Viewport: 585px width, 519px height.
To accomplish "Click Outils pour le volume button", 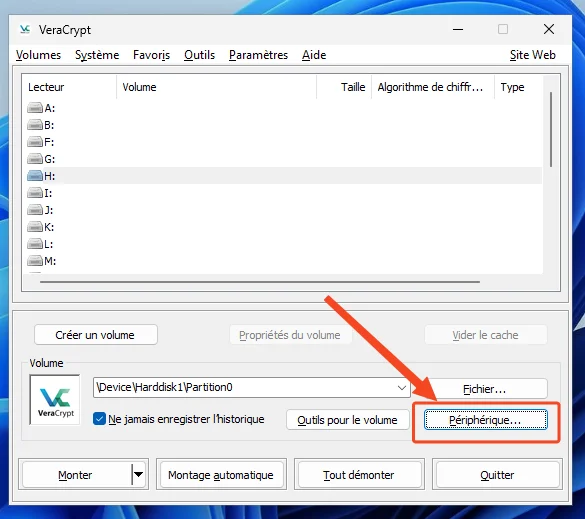I will coord(347,420).
